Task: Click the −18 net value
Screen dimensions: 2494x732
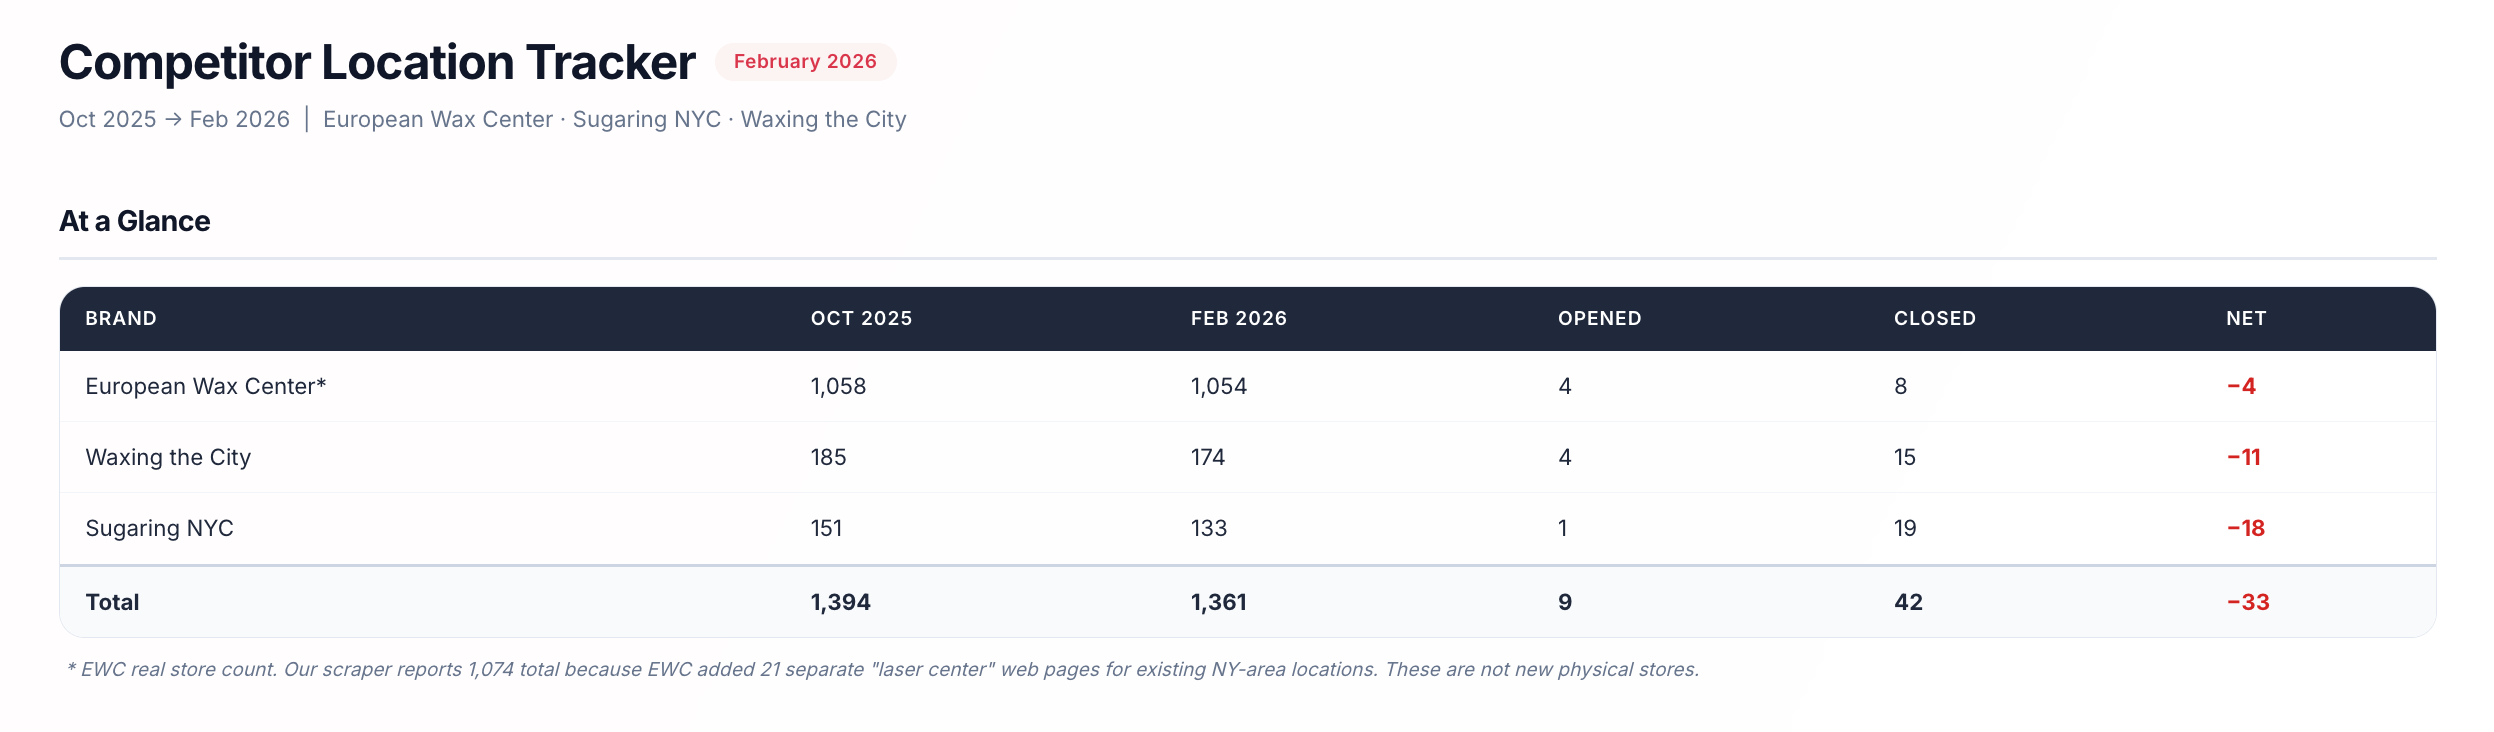Action: (2245, 528)
